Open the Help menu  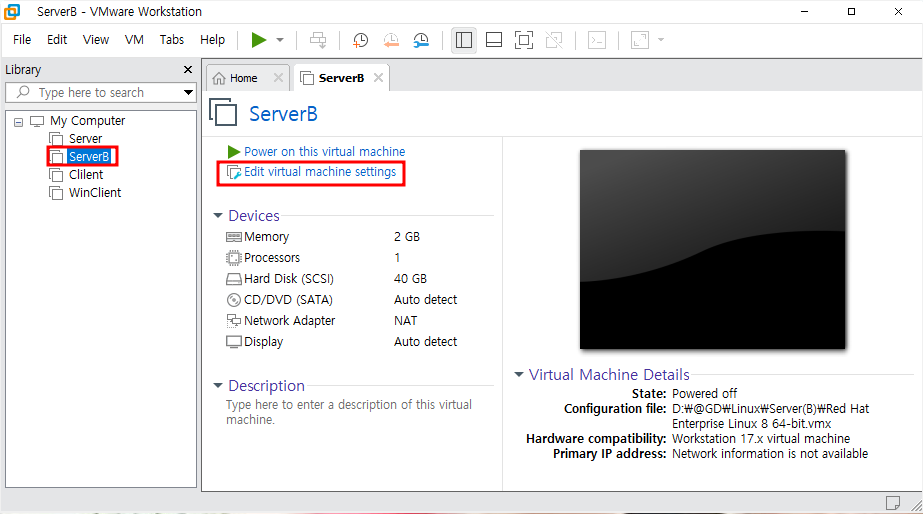[213, 39]
